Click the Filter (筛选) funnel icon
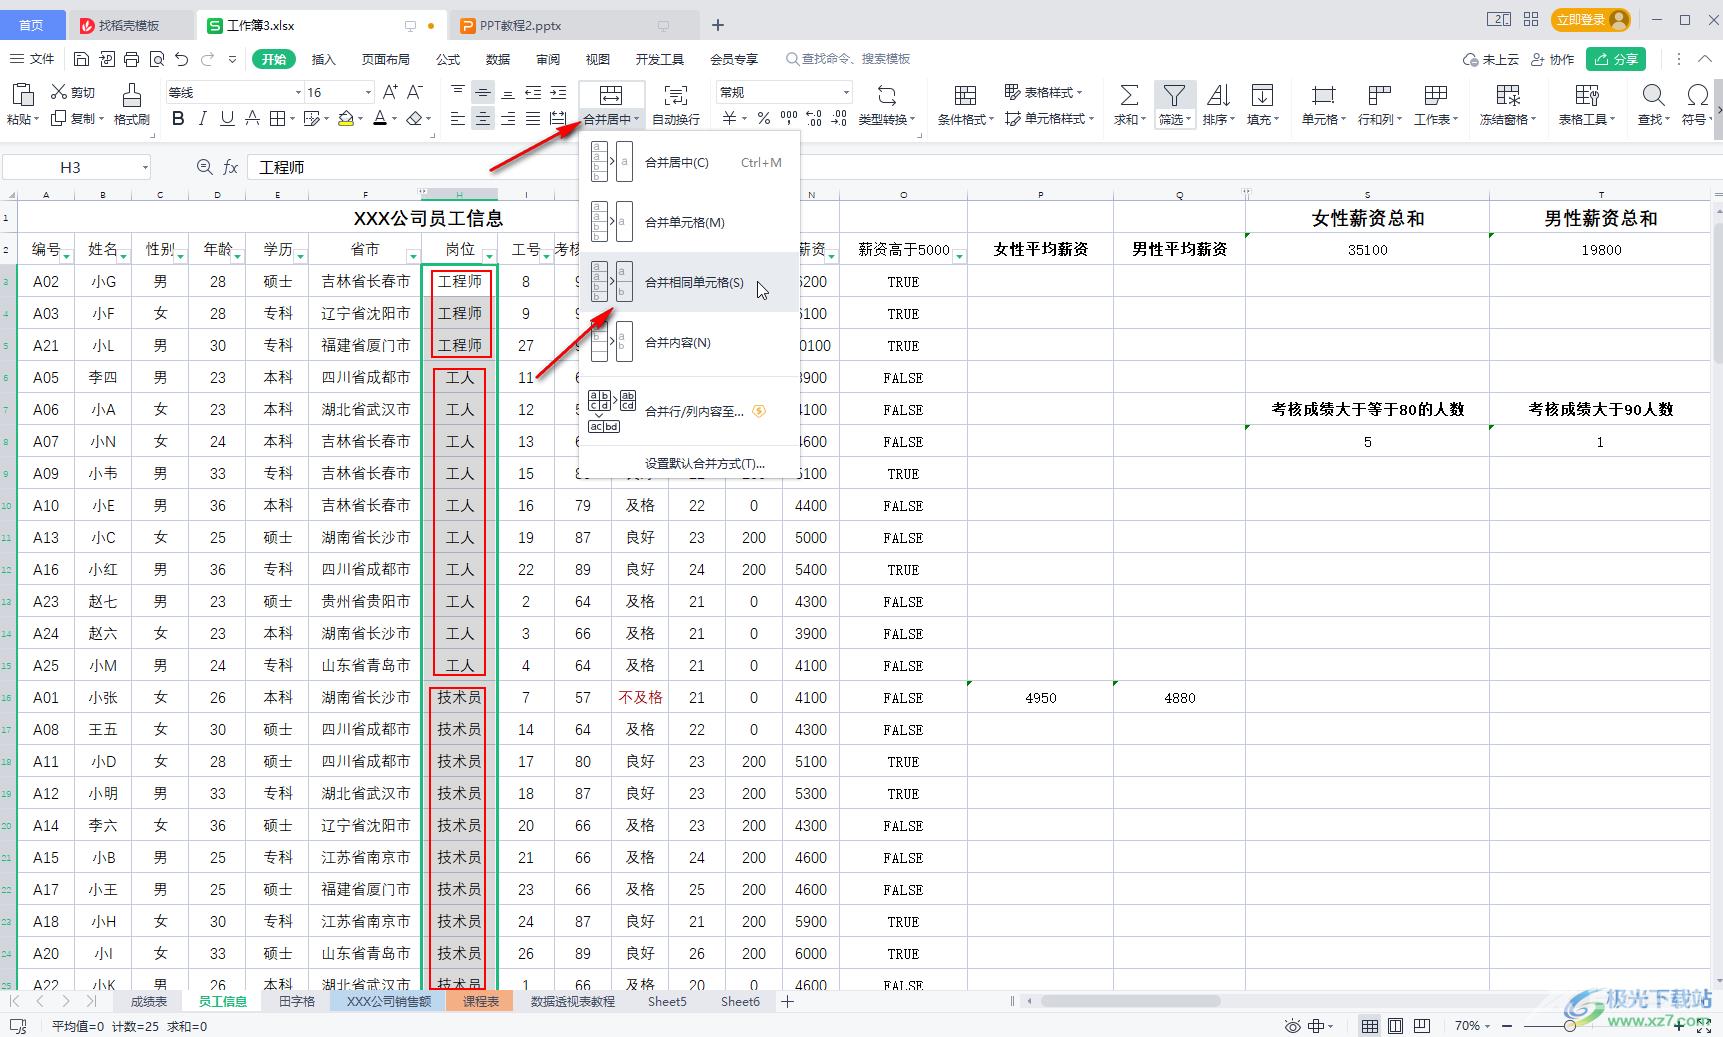 (x=1174, y=95)
